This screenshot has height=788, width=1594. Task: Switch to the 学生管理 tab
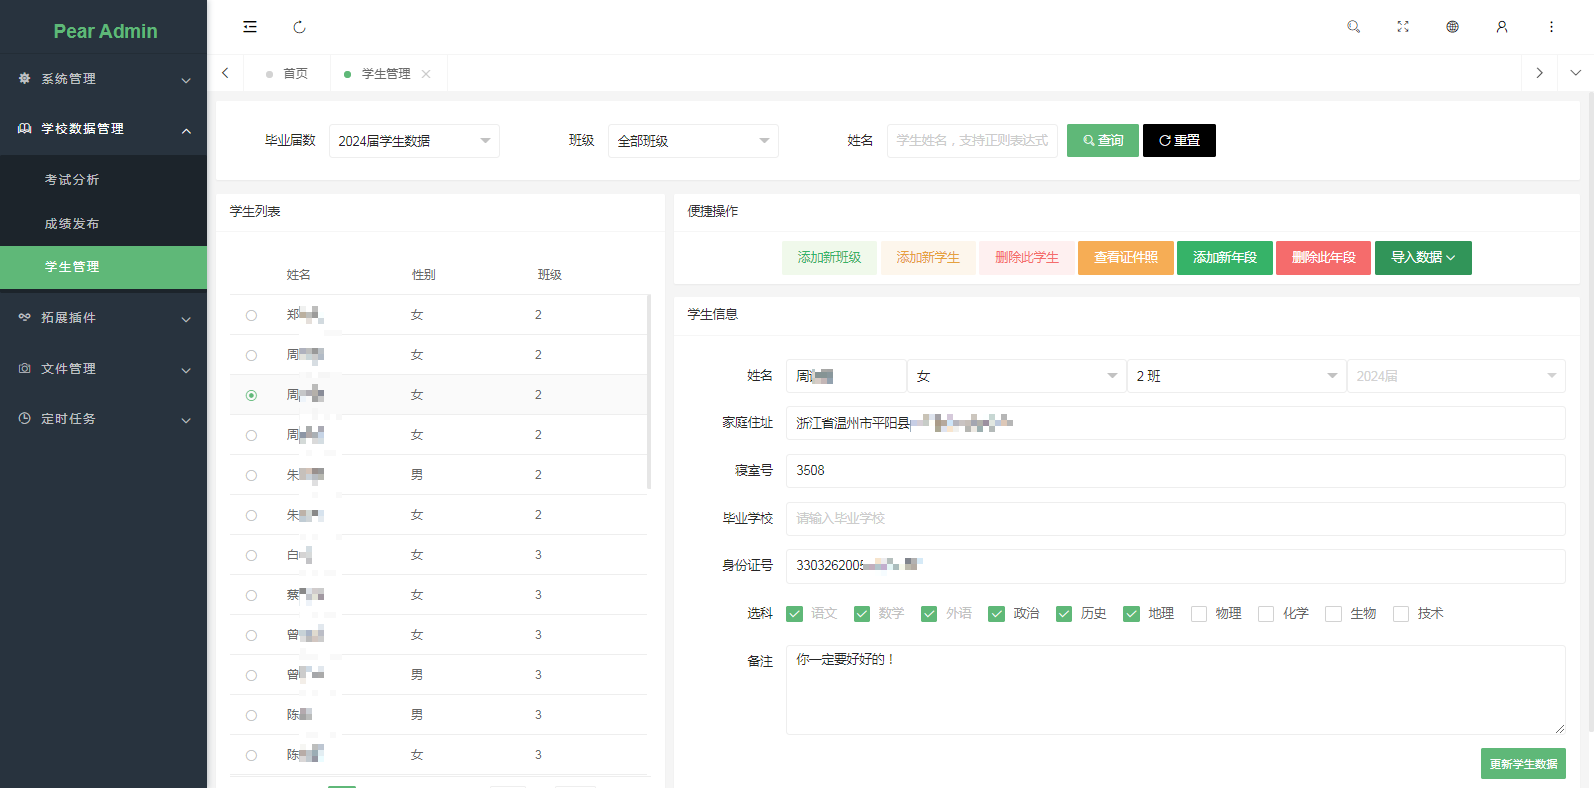pos(386,74)
